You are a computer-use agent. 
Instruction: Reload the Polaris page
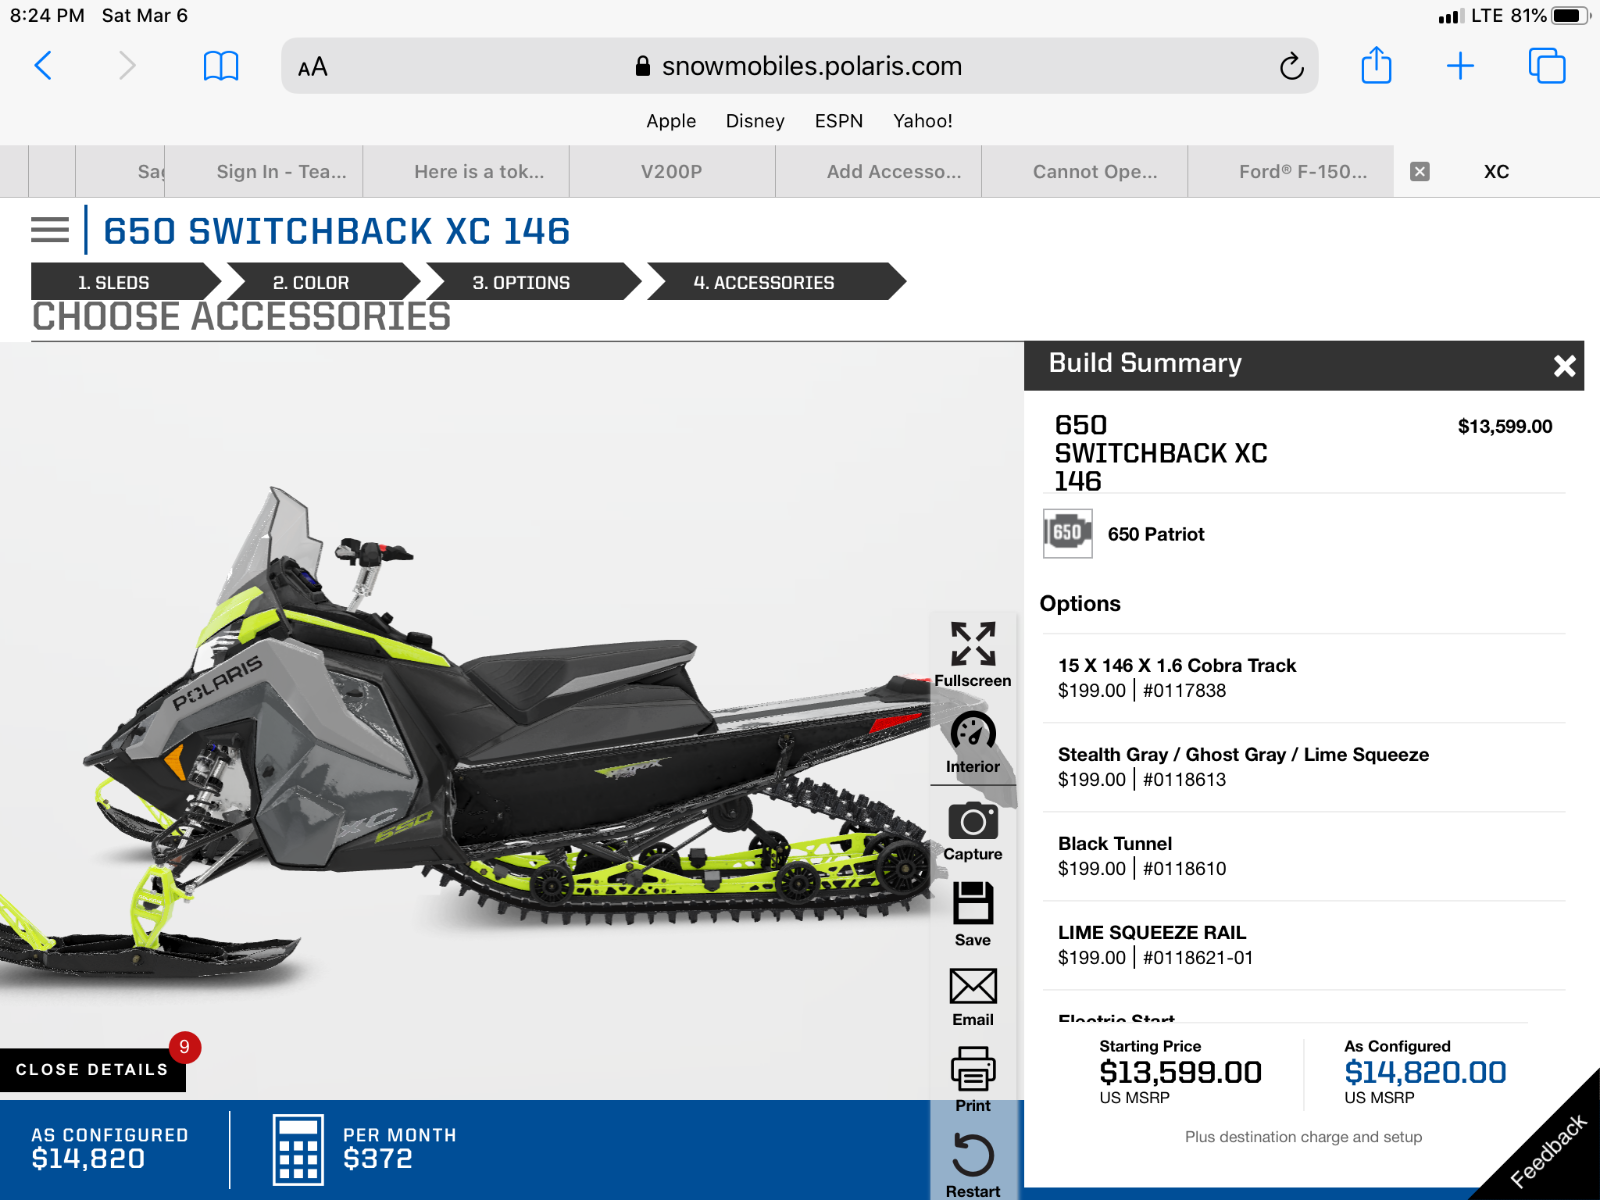(x=1291, y=66)
